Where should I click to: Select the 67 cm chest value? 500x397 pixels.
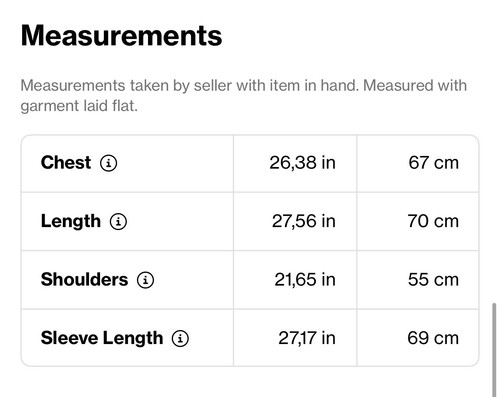coord(434,163)
